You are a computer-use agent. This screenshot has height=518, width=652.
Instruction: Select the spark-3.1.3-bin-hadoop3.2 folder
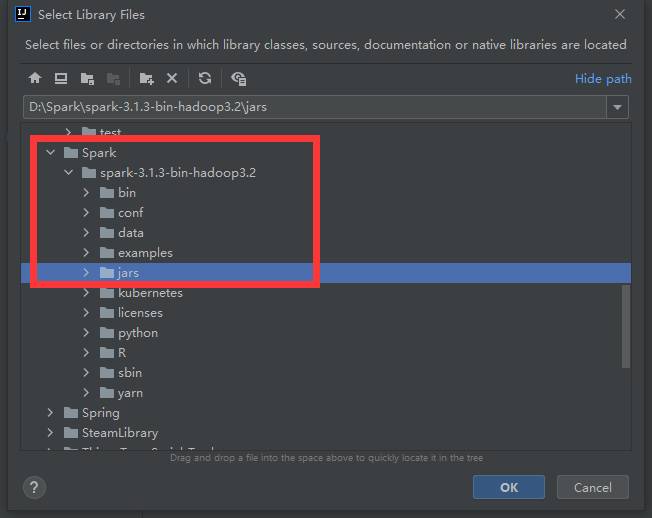pos(168,173)
